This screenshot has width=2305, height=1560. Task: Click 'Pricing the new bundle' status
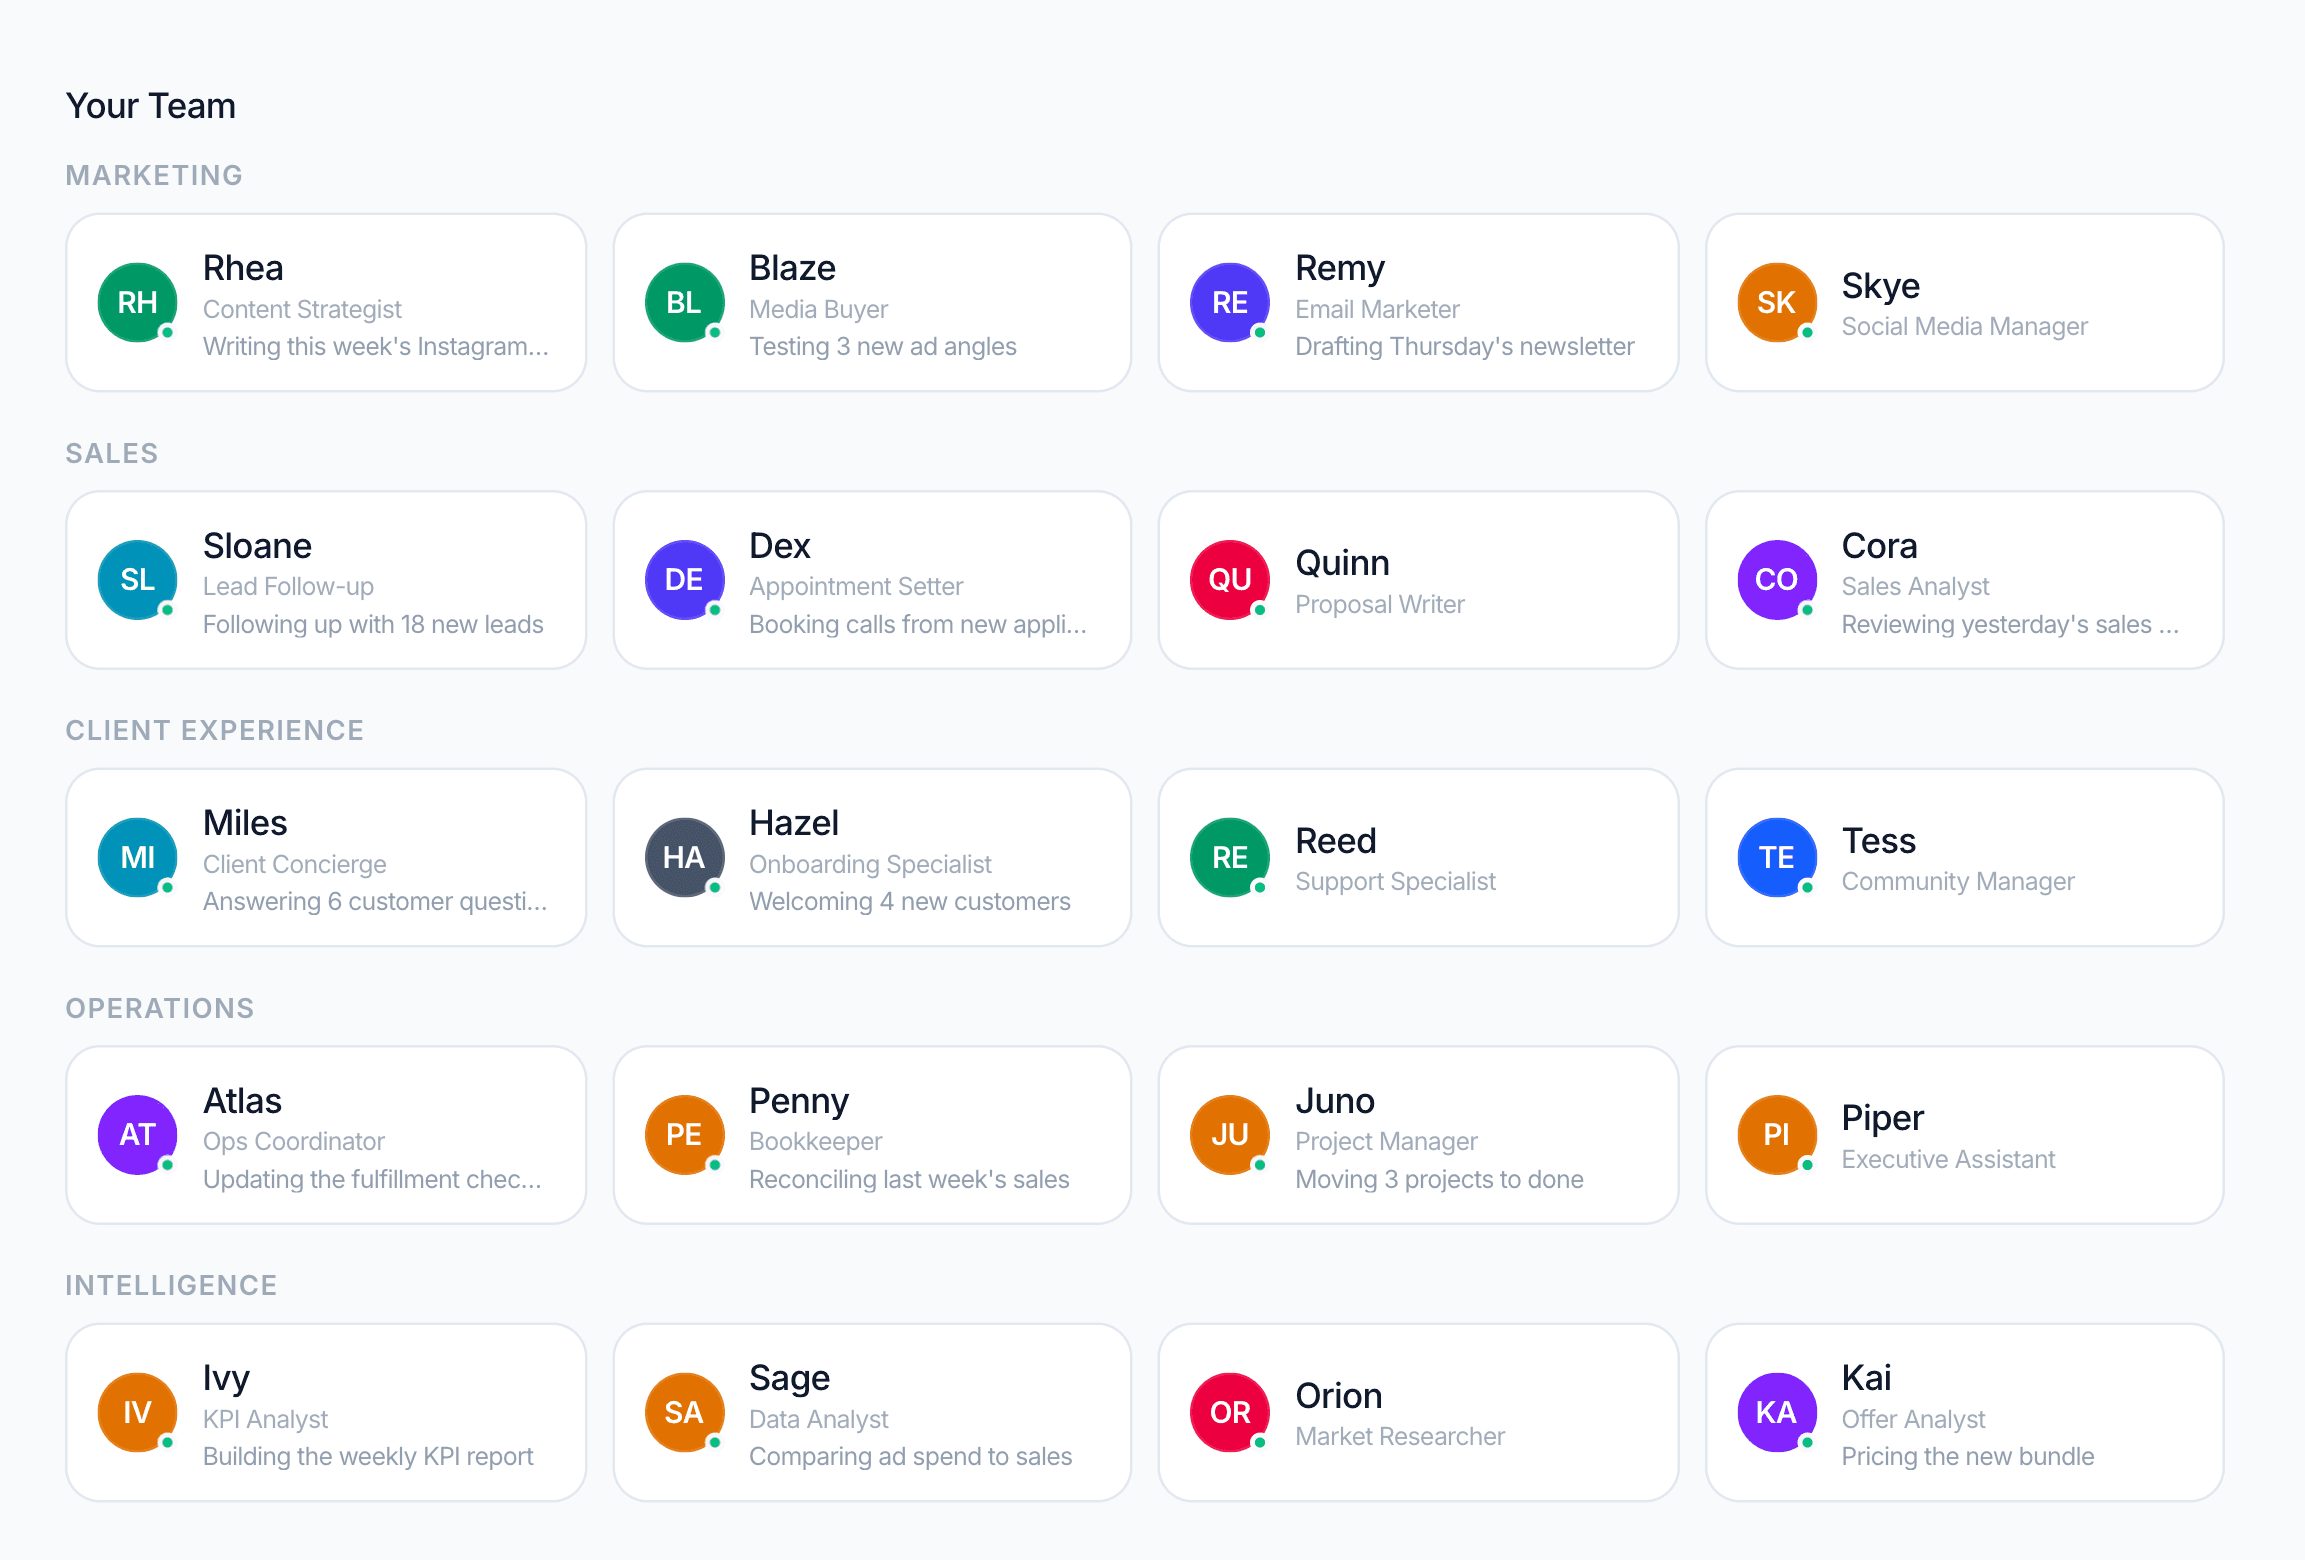pyautogui.click(x=1967, y=1456)
